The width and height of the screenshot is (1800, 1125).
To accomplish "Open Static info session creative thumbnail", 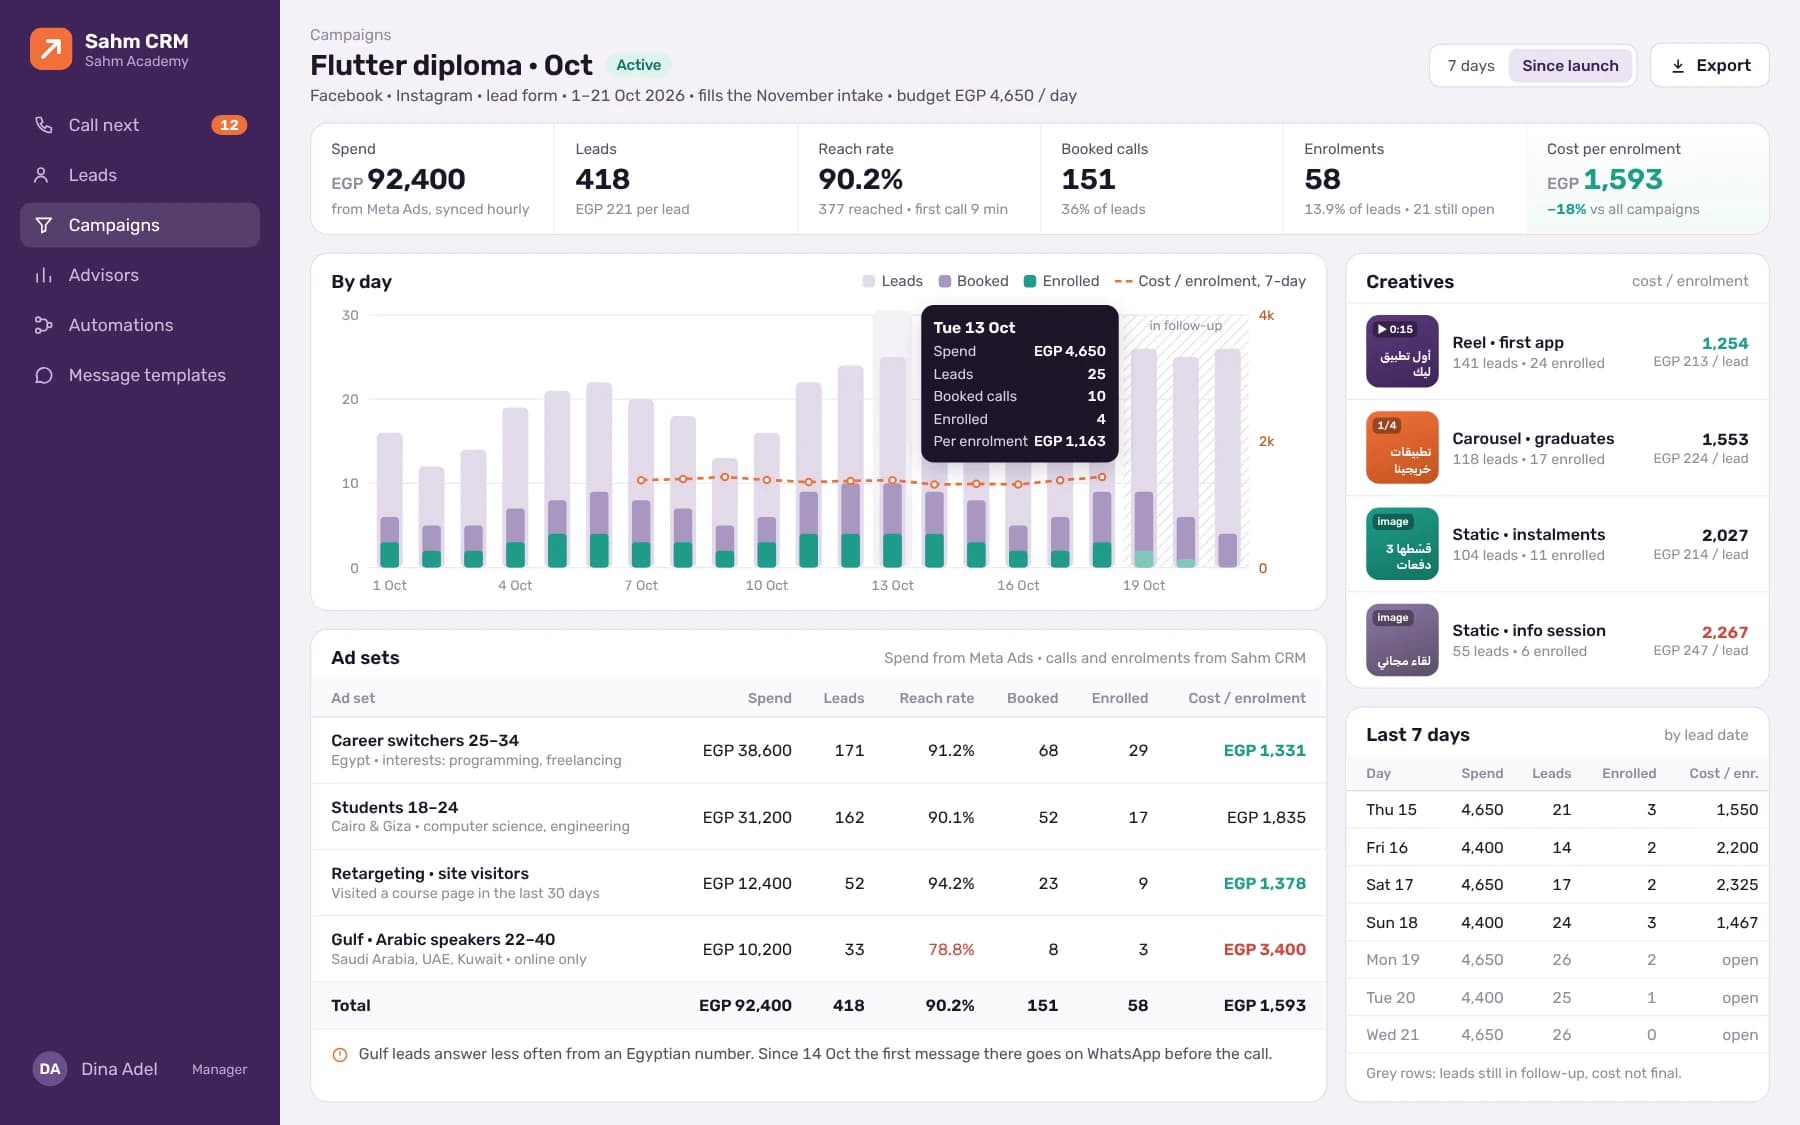I will [x=1402, y=639].
